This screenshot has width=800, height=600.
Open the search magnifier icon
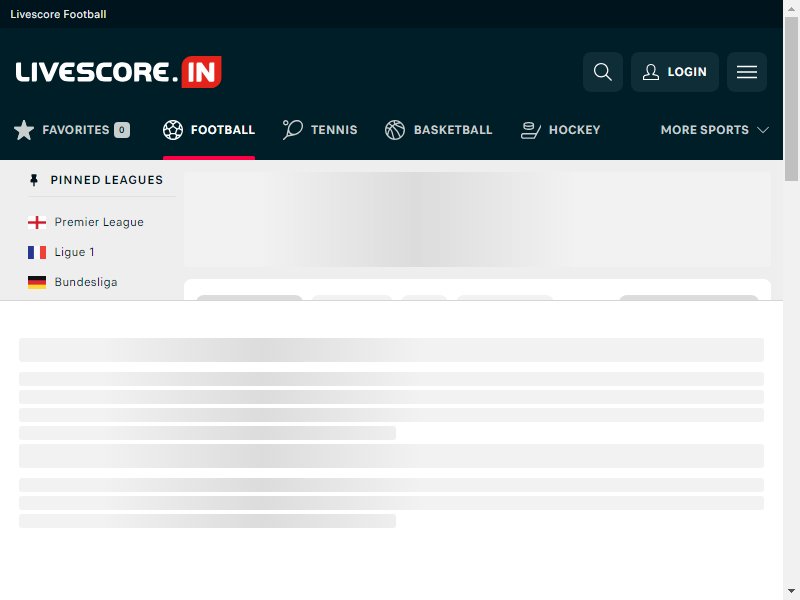click(603, 72)
